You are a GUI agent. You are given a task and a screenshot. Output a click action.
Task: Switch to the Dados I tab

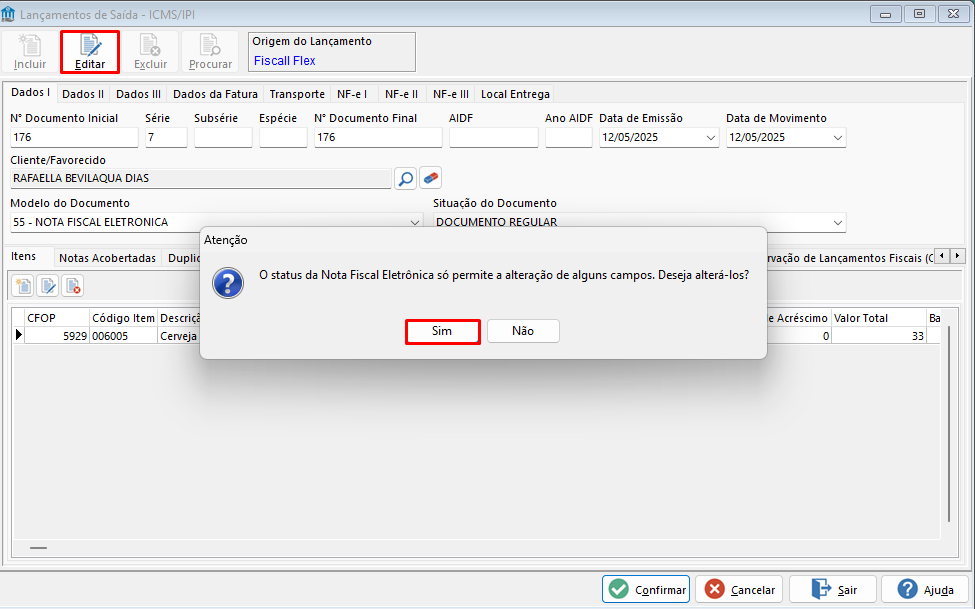(30, 93)
